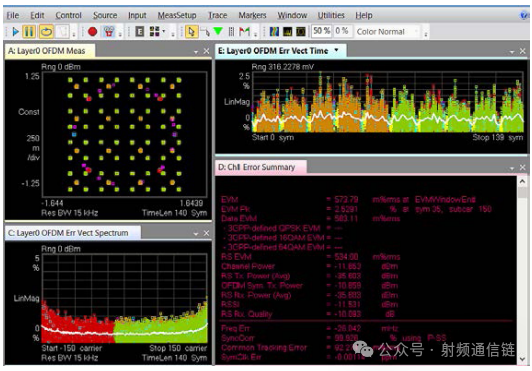Click the Data EVM row
This screenshot has height=371, width=532.
[310, 219]
